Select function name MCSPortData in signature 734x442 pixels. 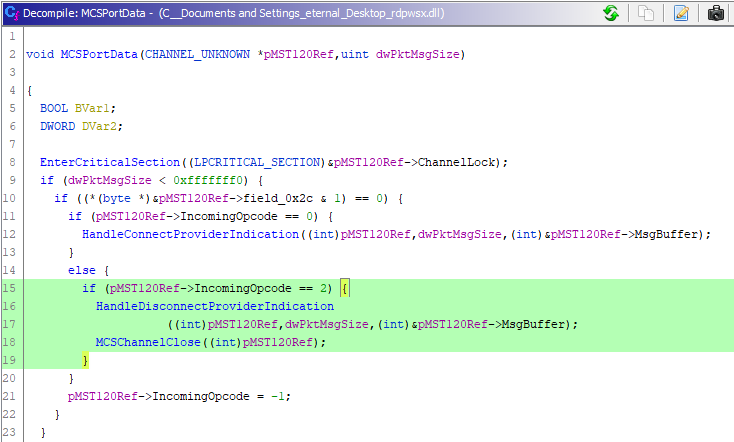[99, 54]
